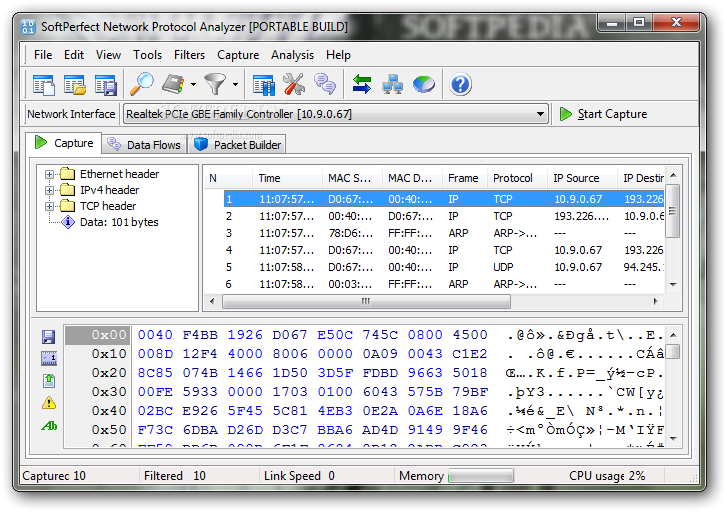The width and height of the screenshot is (727, 512).
Task: Click the column layout toolbar icon
Action: click(263, 85)
